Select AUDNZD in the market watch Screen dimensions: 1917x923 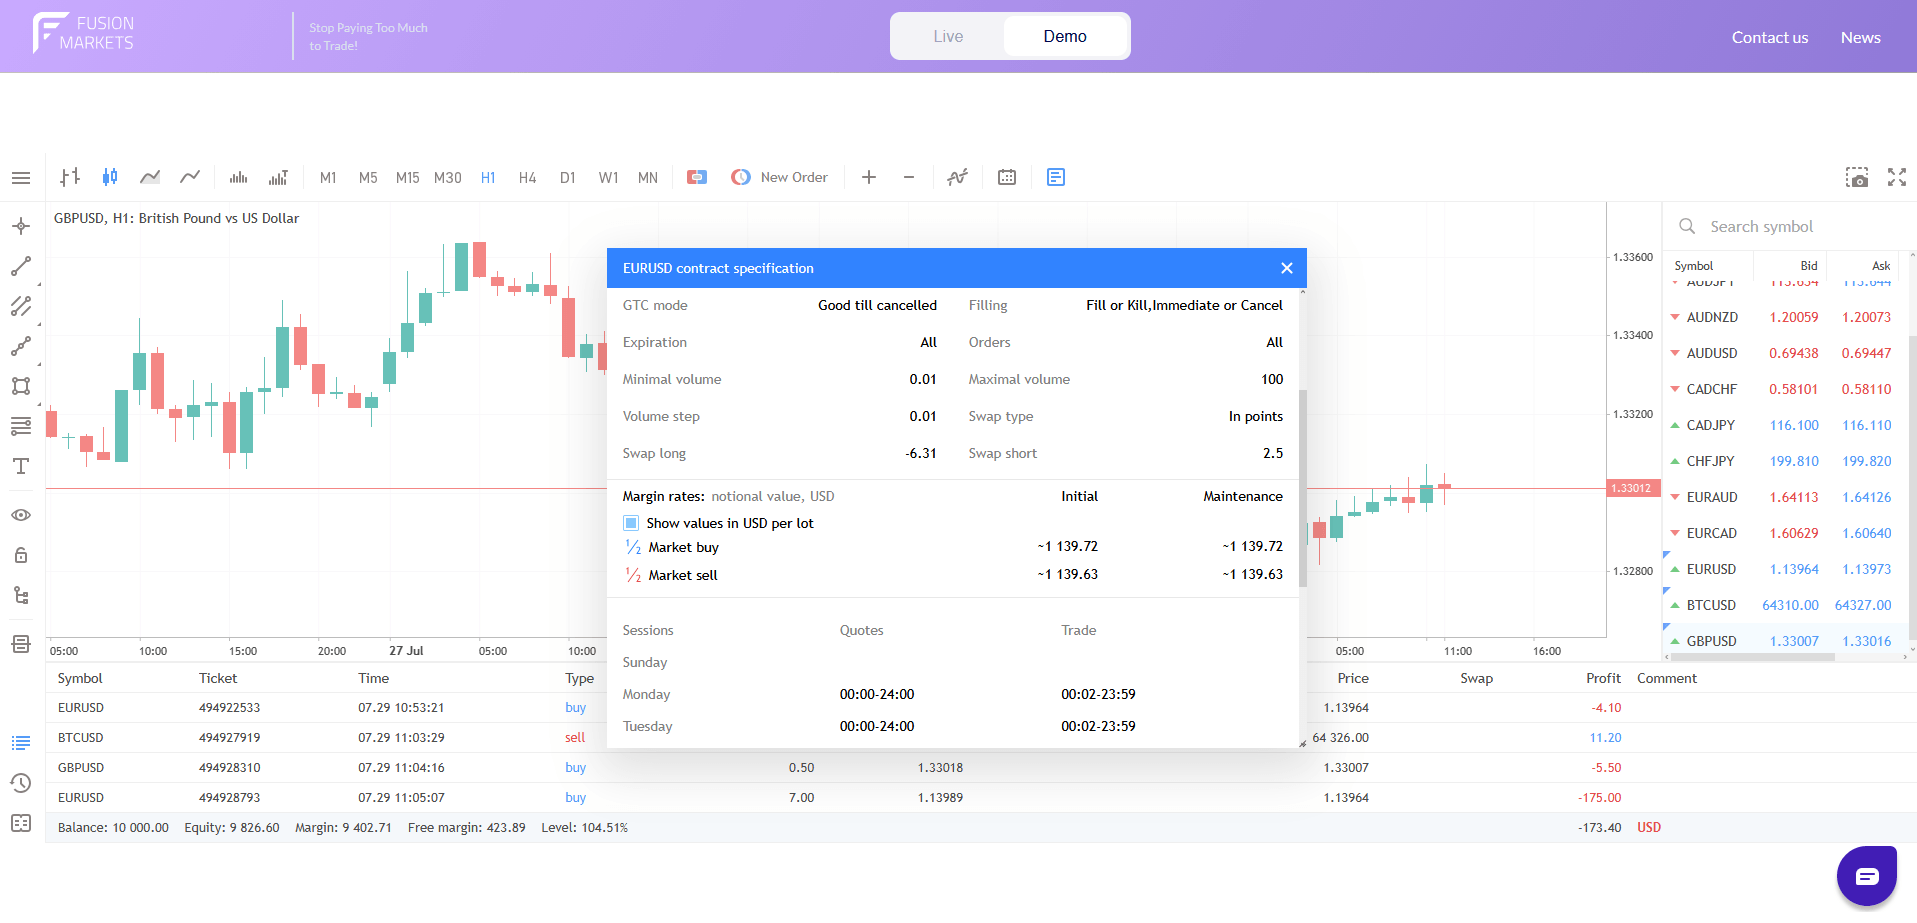tap(1785, 317)
